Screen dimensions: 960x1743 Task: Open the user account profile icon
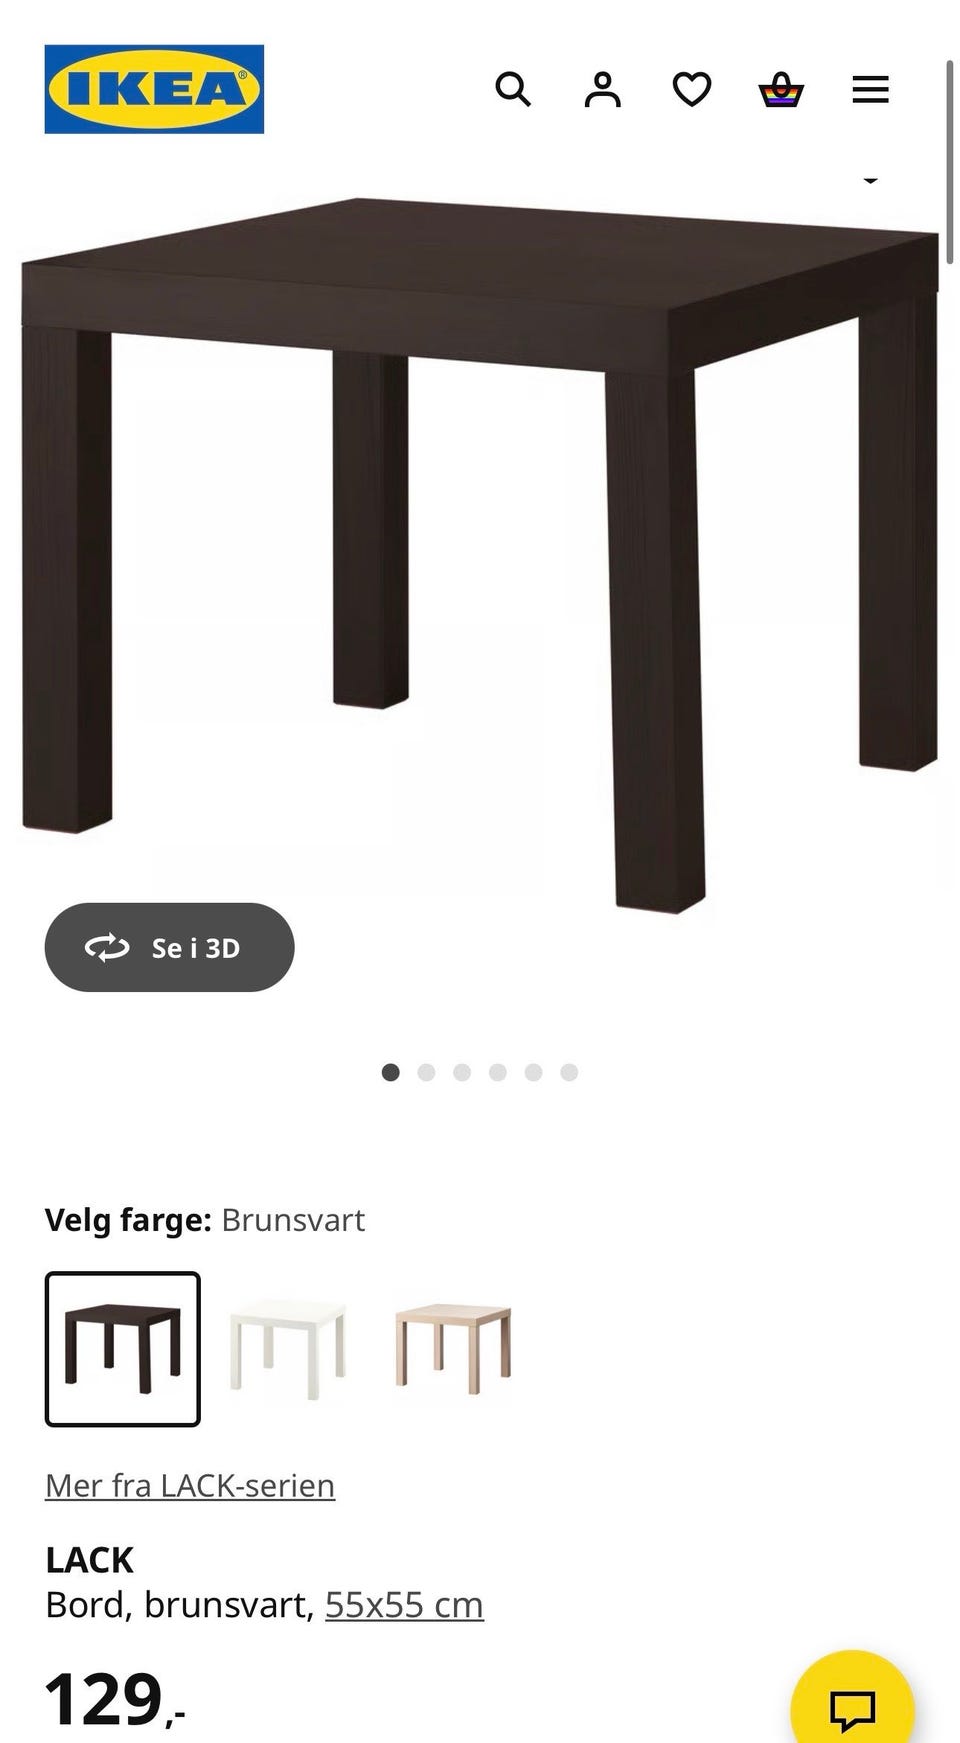(x=602, y=89)
